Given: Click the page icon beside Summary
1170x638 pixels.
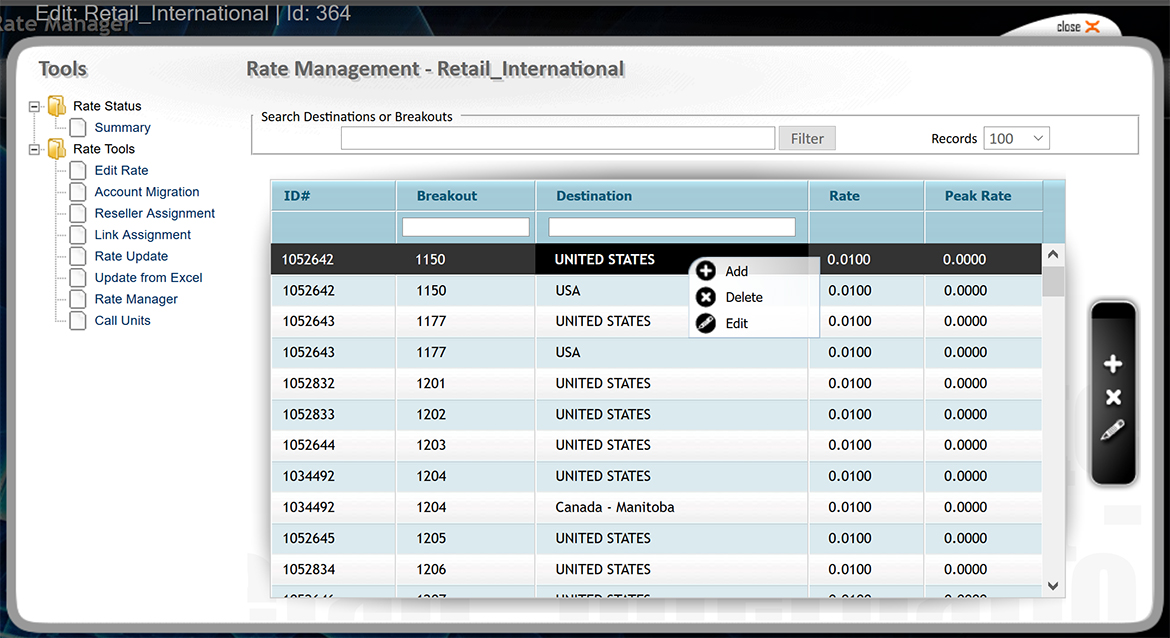Looking at the screenshot, I should click(78, 128).
